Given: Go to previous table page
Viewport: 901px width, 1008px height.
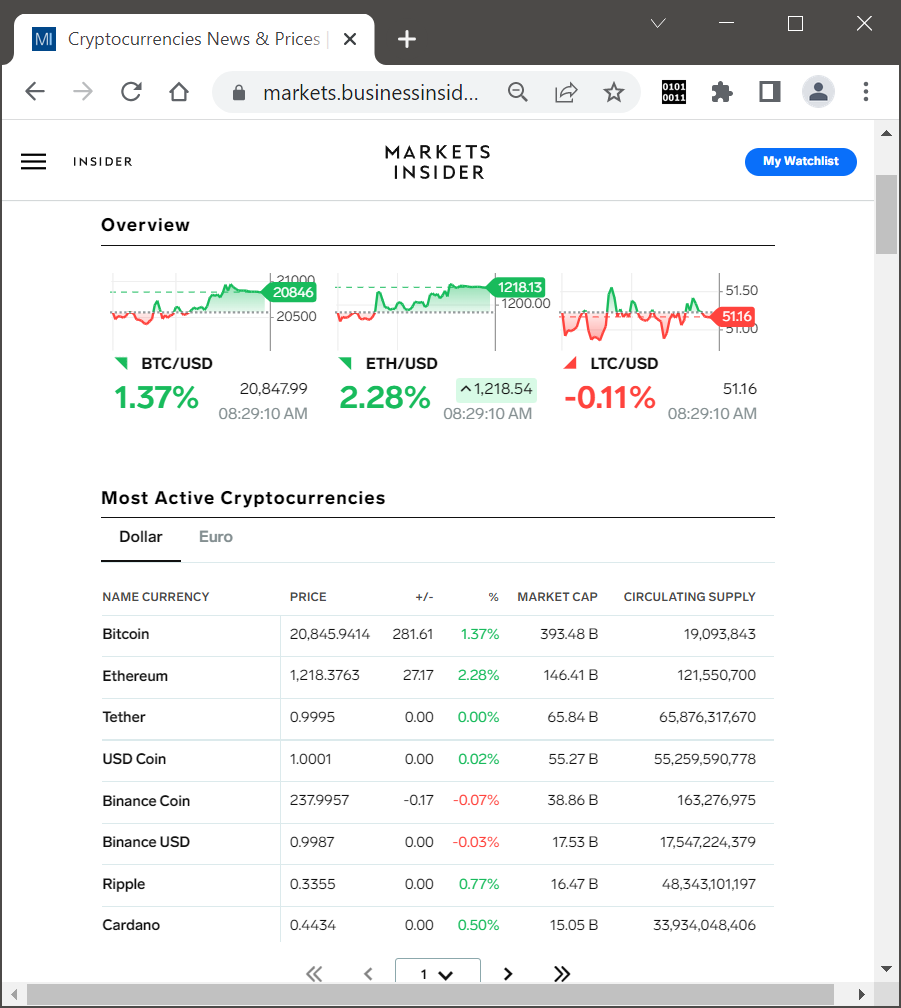Looking at the screenshot, I should pos(368,974).
